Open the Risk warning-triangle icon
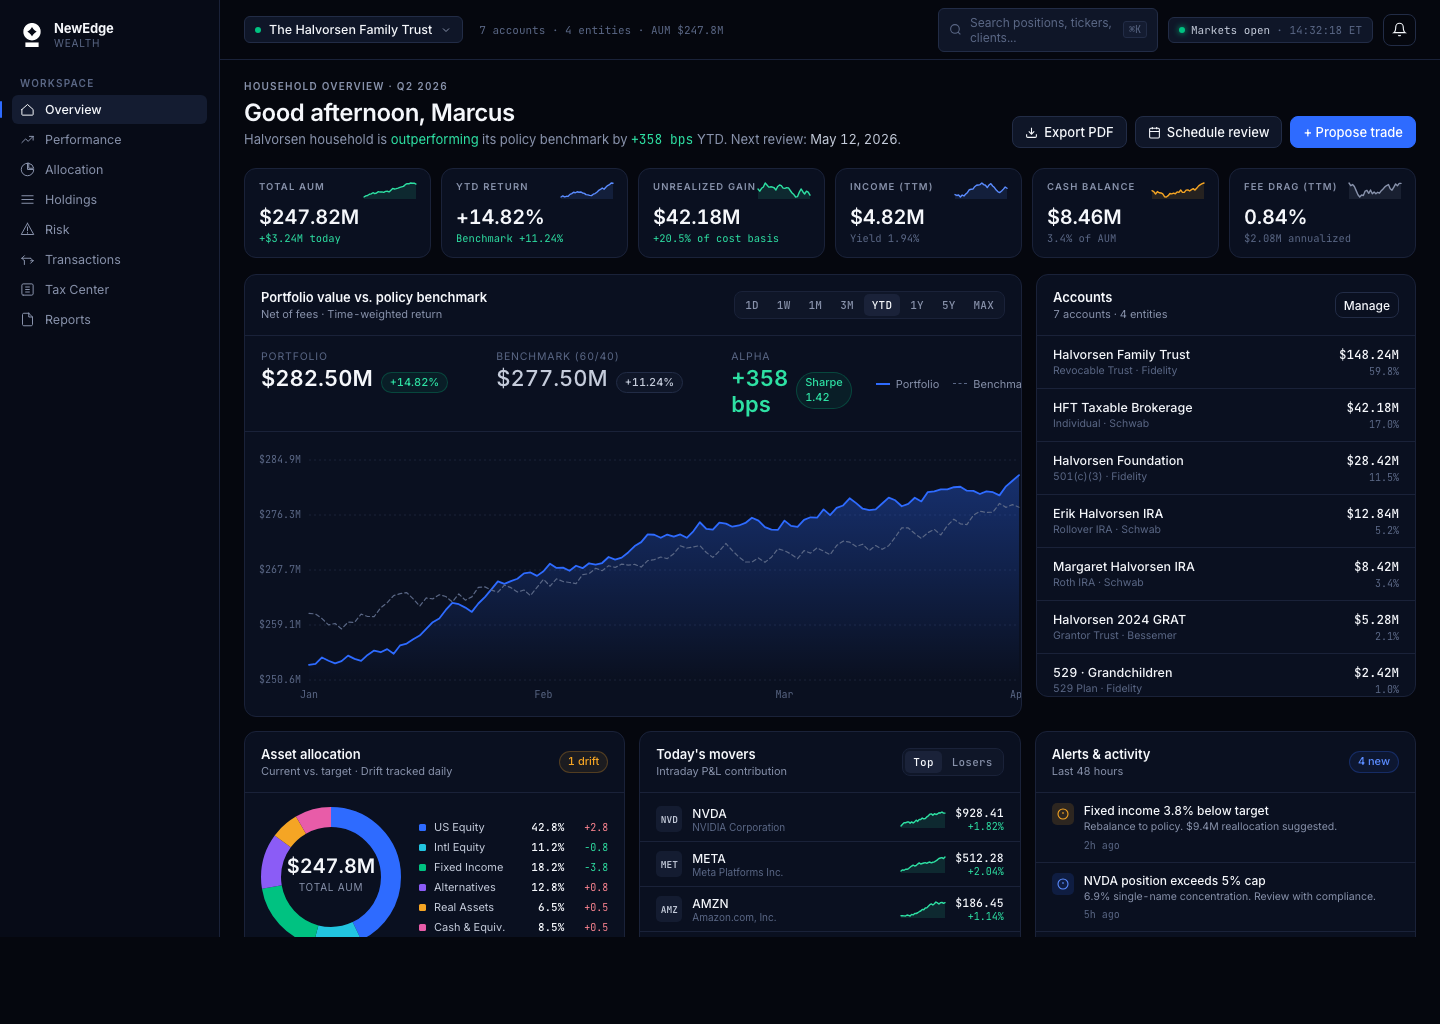This screenshot has width=1440, height=1024. tap(28, 230)
